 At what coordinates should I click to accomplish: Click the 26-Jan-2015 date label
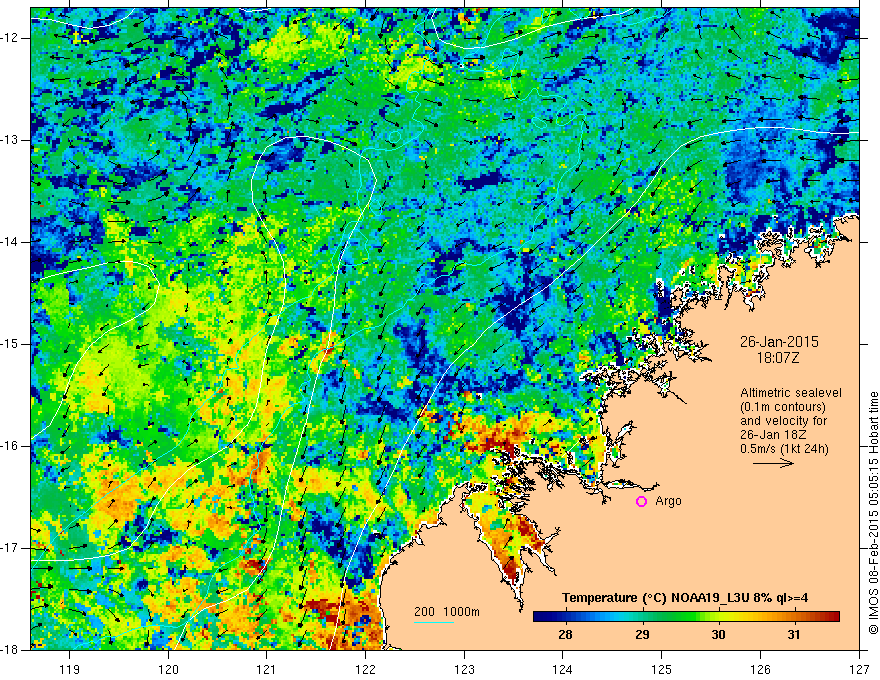click(779, 342)
